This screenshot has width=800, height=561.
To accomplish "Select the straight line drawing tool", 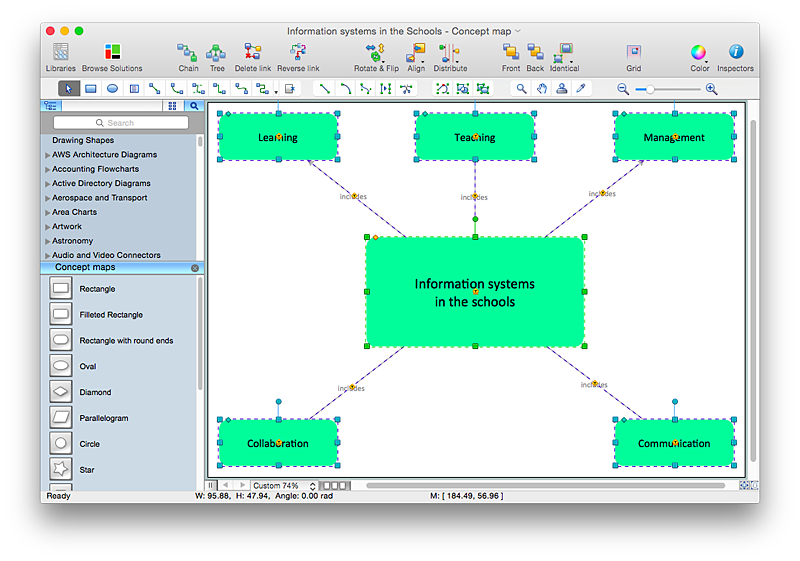I will point(324,89).
